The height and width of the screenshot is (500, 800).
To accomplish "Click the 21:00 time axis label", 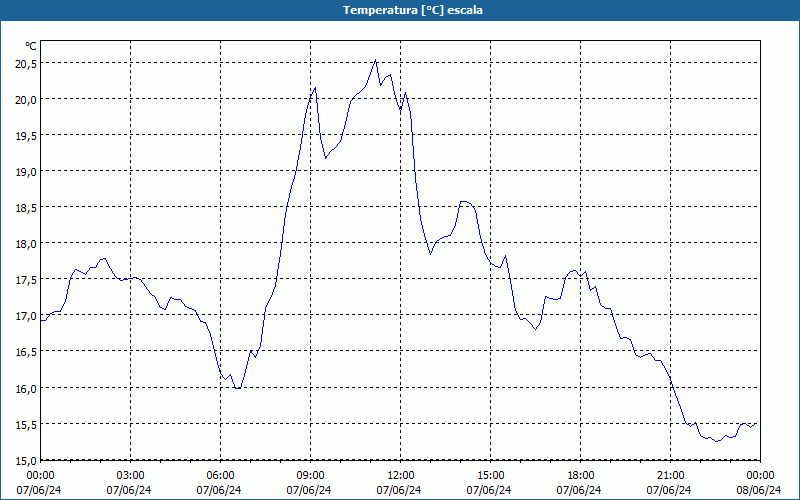I will [x=670, y=476].
